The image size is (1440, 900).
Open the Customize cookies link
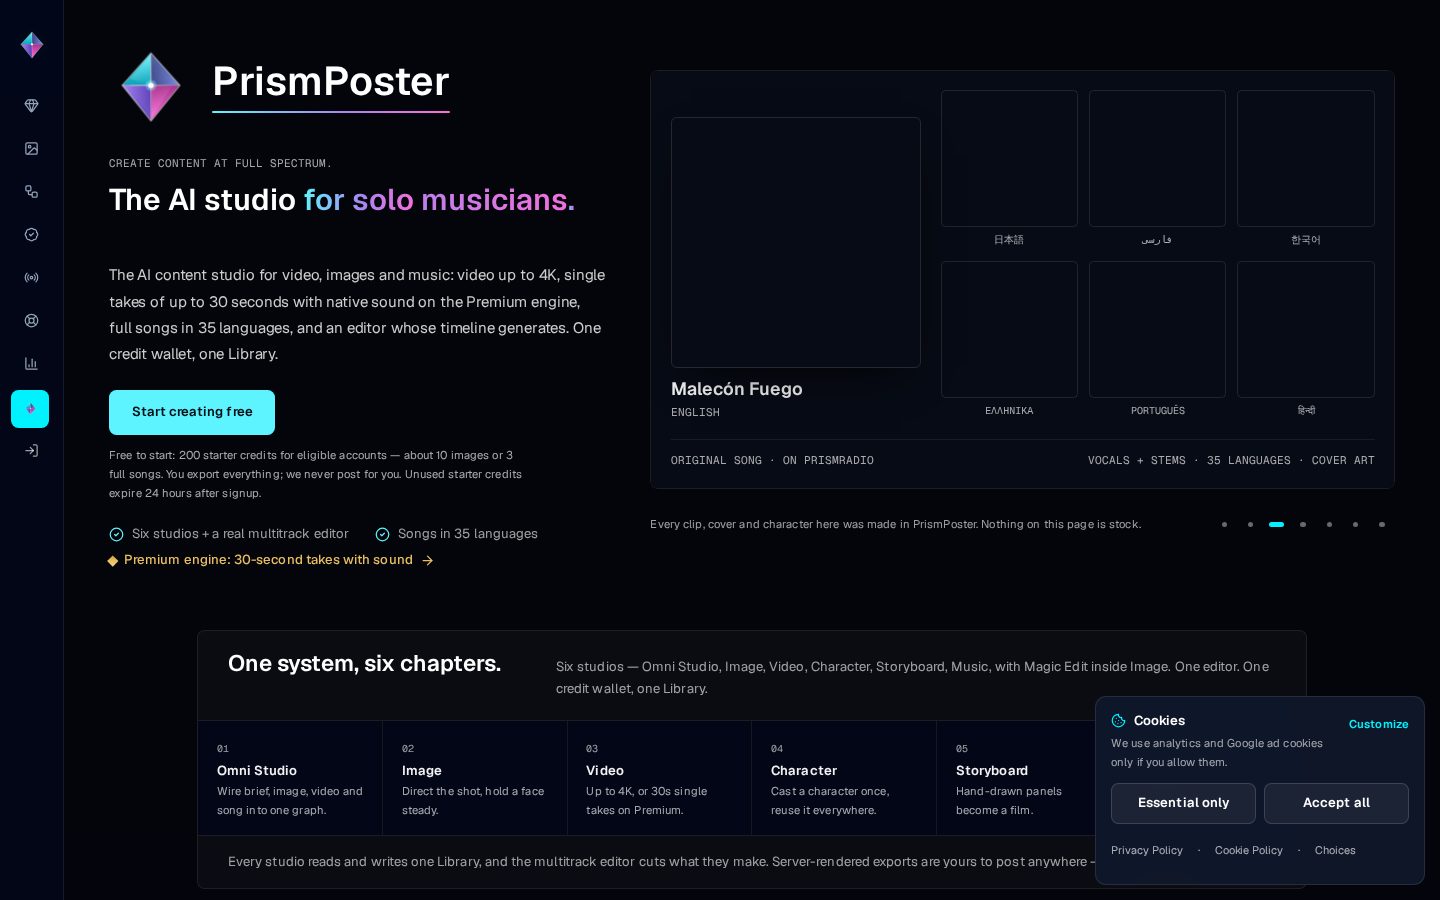(1378, 724)
